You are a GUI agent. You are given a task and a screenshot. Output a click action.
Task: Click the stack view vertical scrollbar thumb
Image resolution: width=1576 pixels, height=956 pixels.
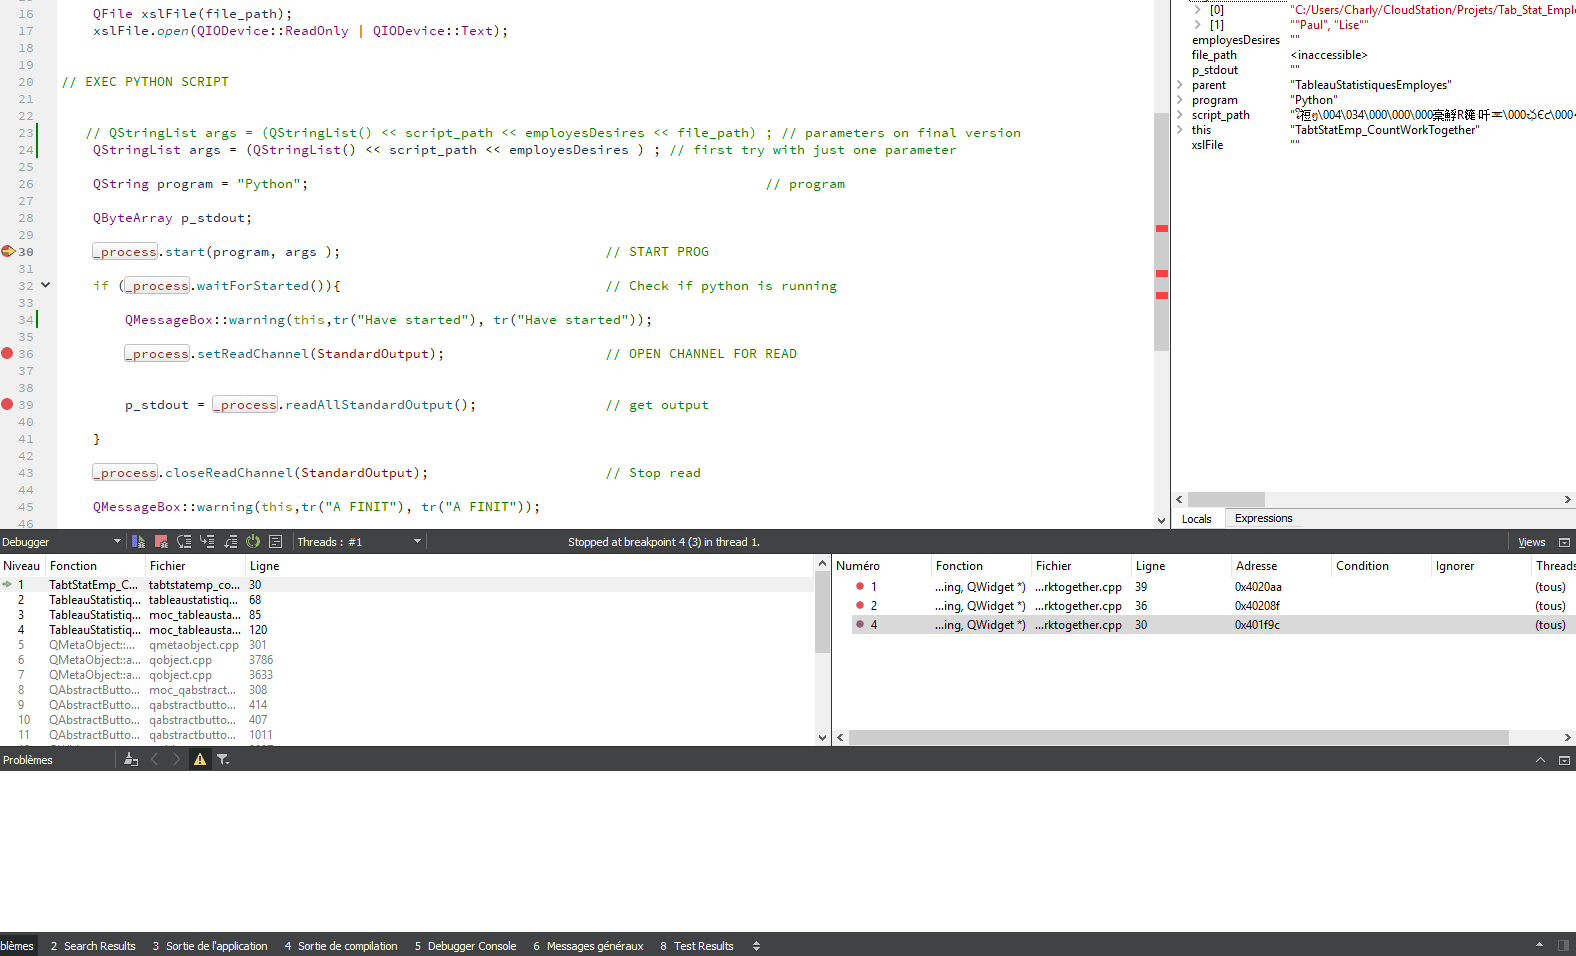tap(822, 613)
